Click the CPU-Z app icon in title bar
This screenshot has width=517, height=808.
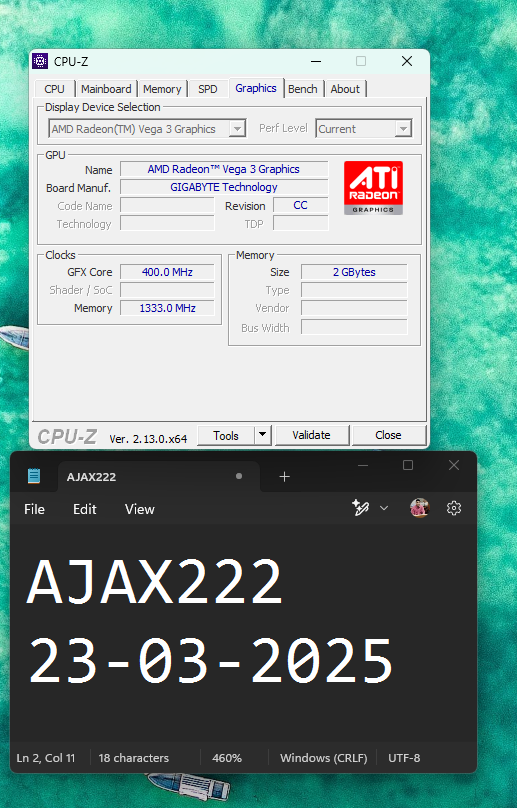click(40, 61)
